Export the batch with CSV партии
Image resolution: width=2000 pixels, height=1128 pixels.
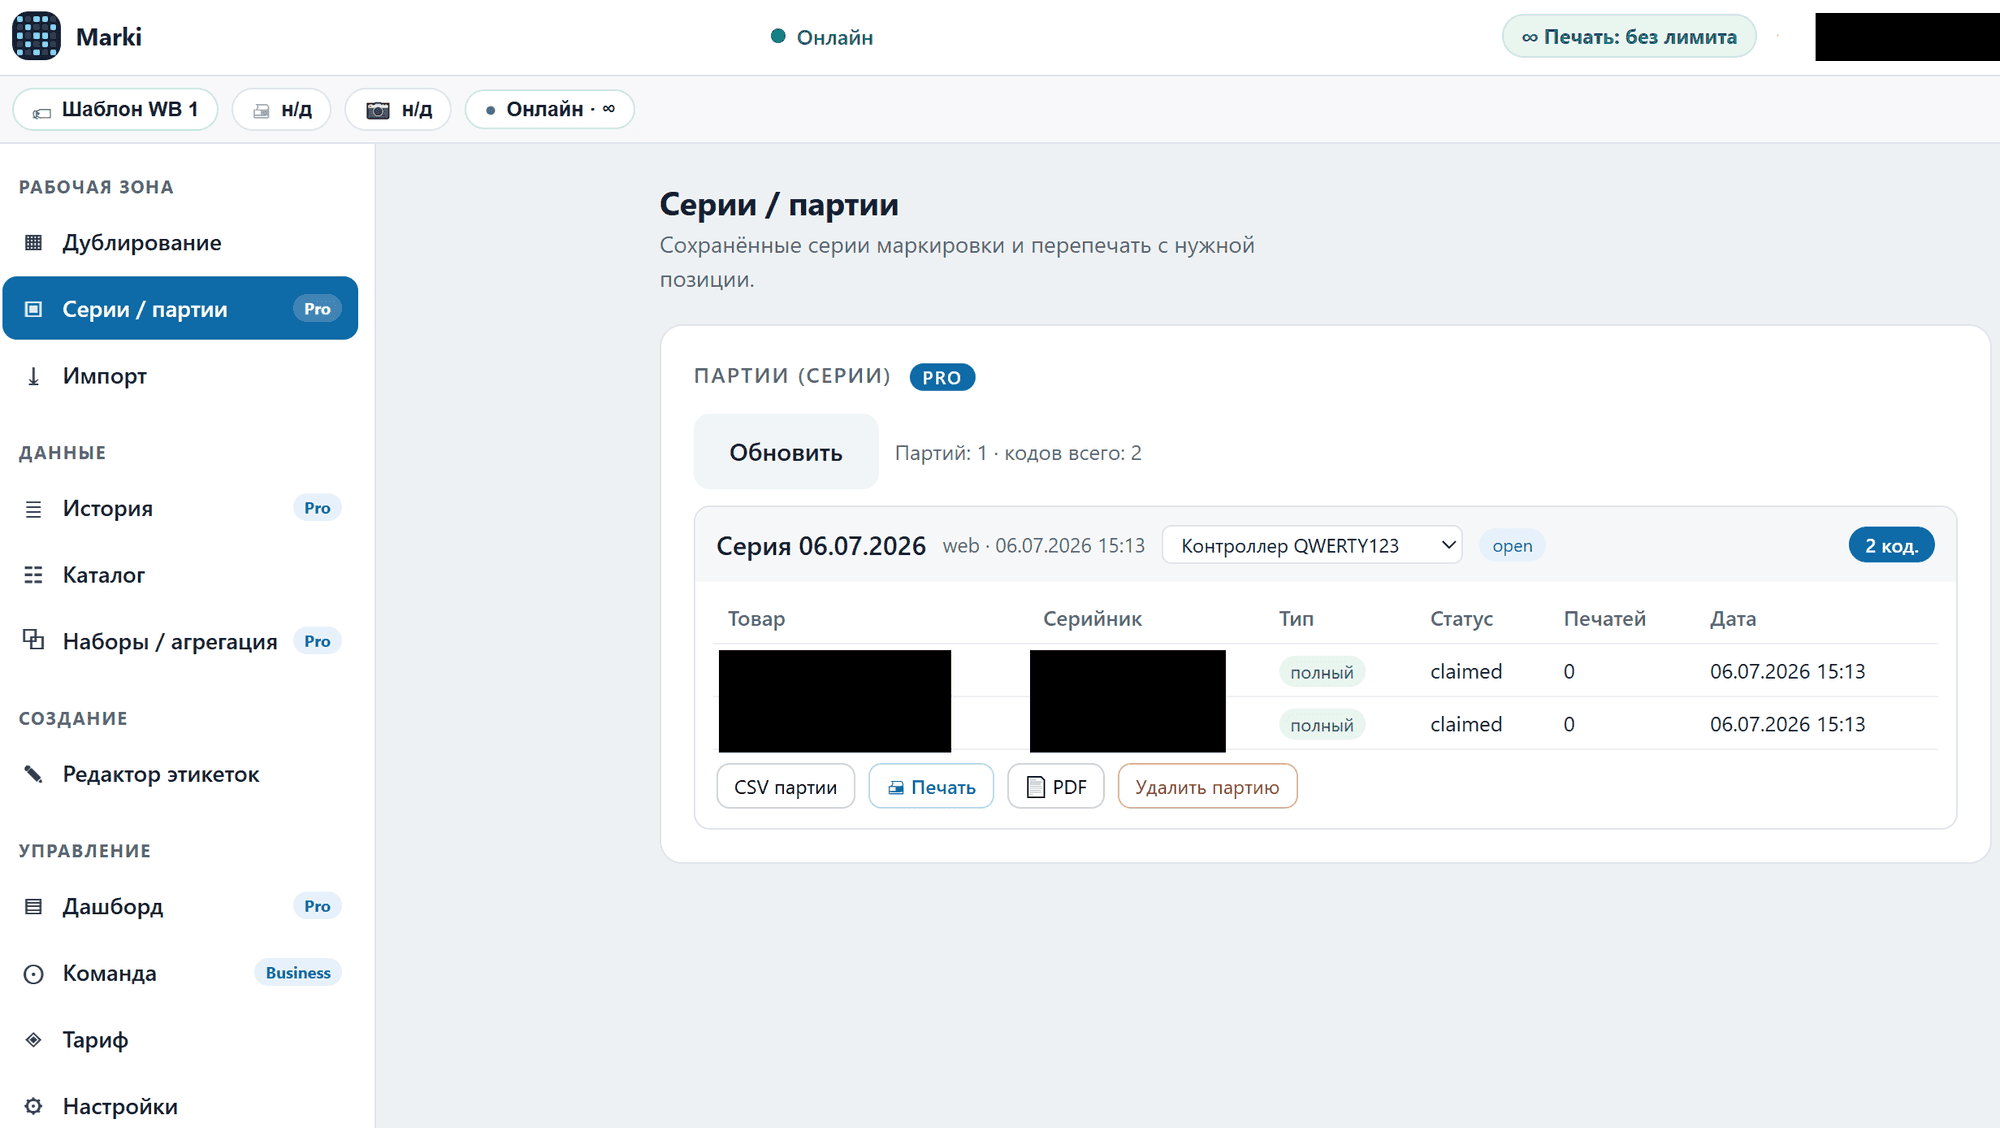[786, 787]
